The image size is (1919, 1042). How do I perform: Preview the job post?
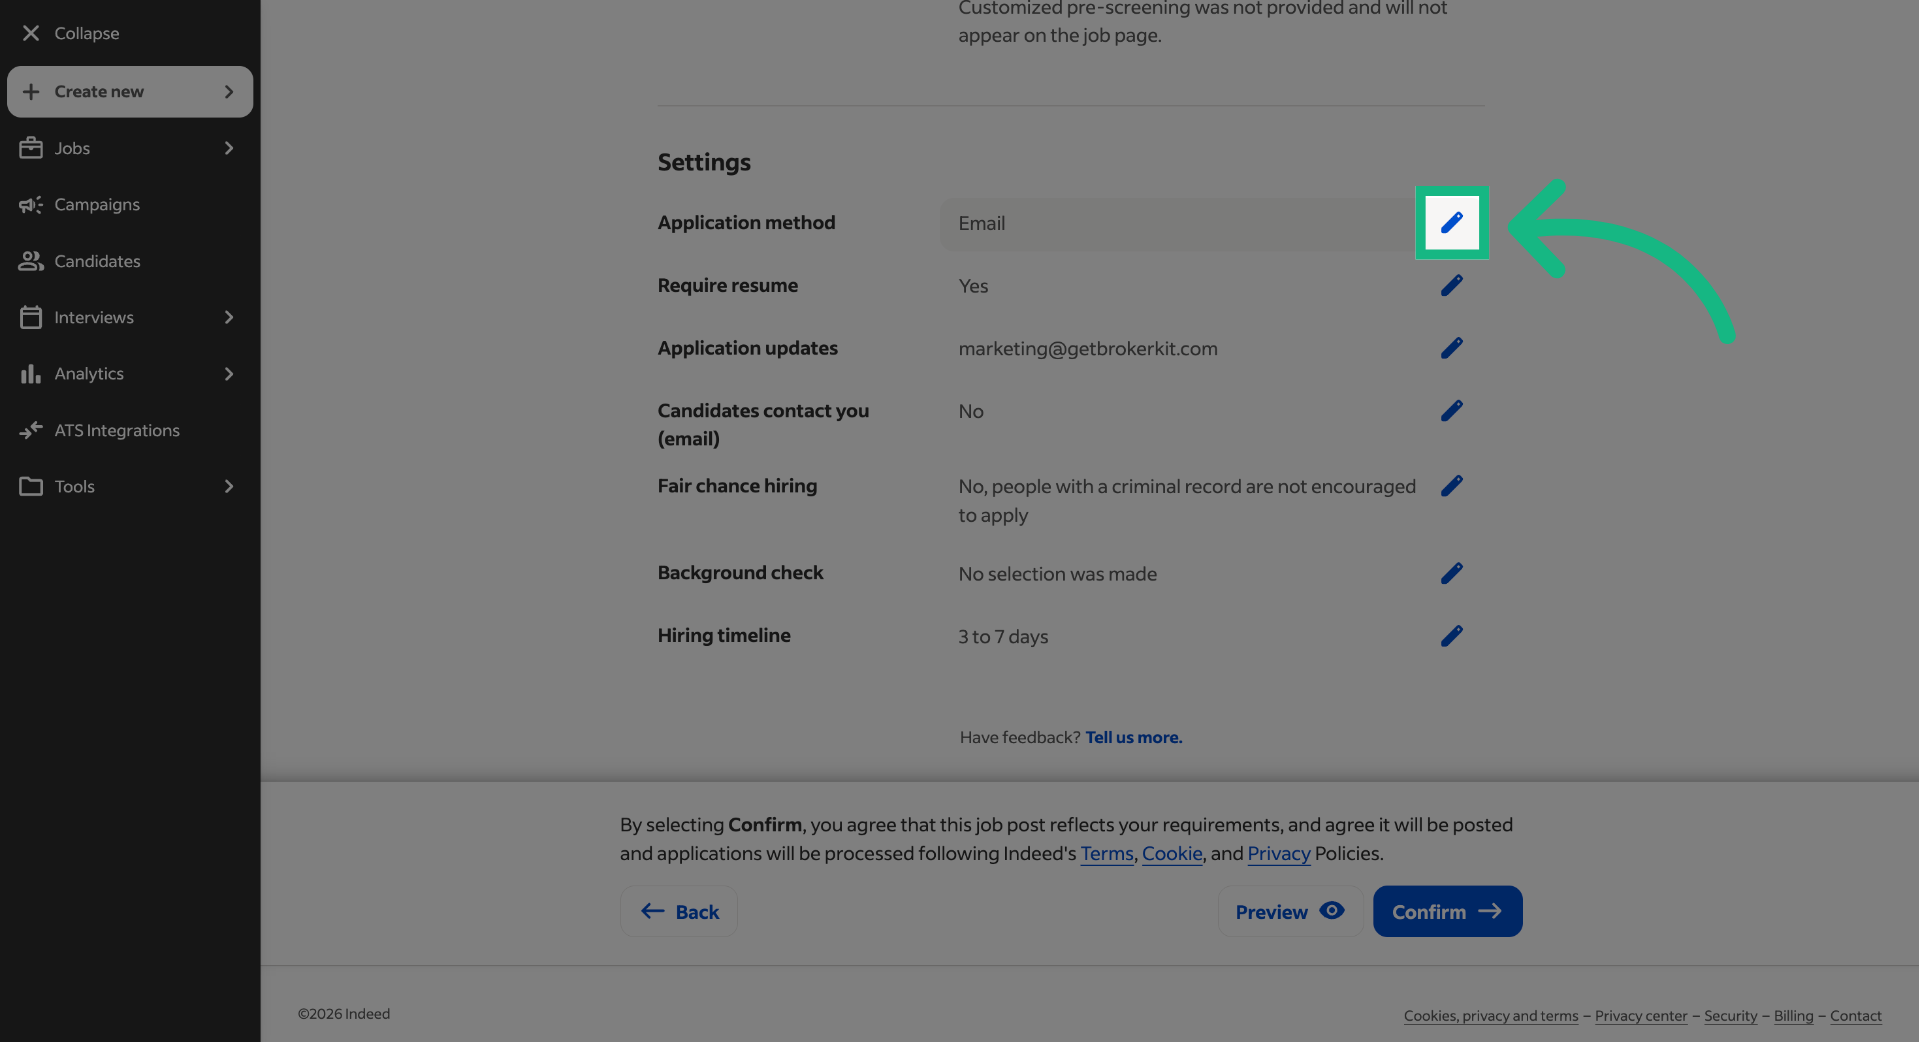pyautogui.click(x=1289, y=911)
